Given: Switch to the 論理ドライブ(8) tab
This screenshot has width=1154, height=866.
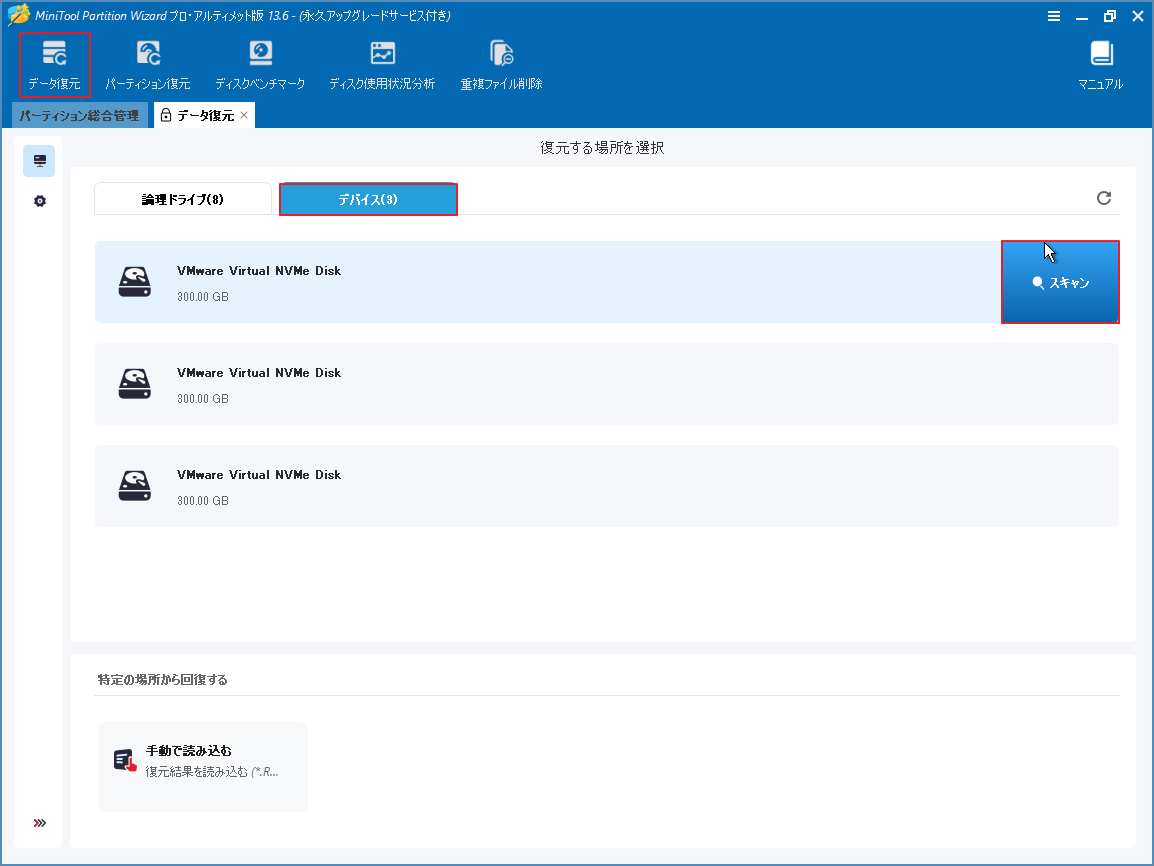Looking at the screenshot, I should [182, 198].
